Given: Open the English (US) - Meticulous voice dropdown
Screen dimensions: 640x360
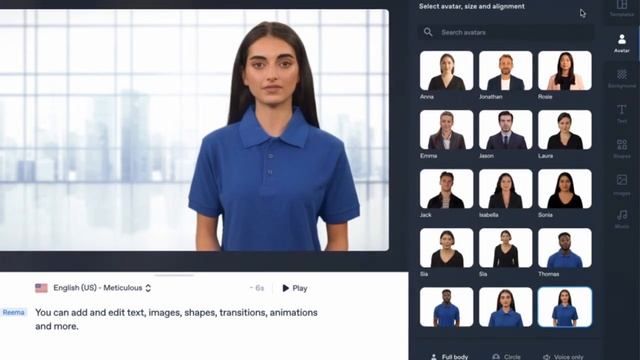Looking at the screenshot, I should [x=102, y=288].
